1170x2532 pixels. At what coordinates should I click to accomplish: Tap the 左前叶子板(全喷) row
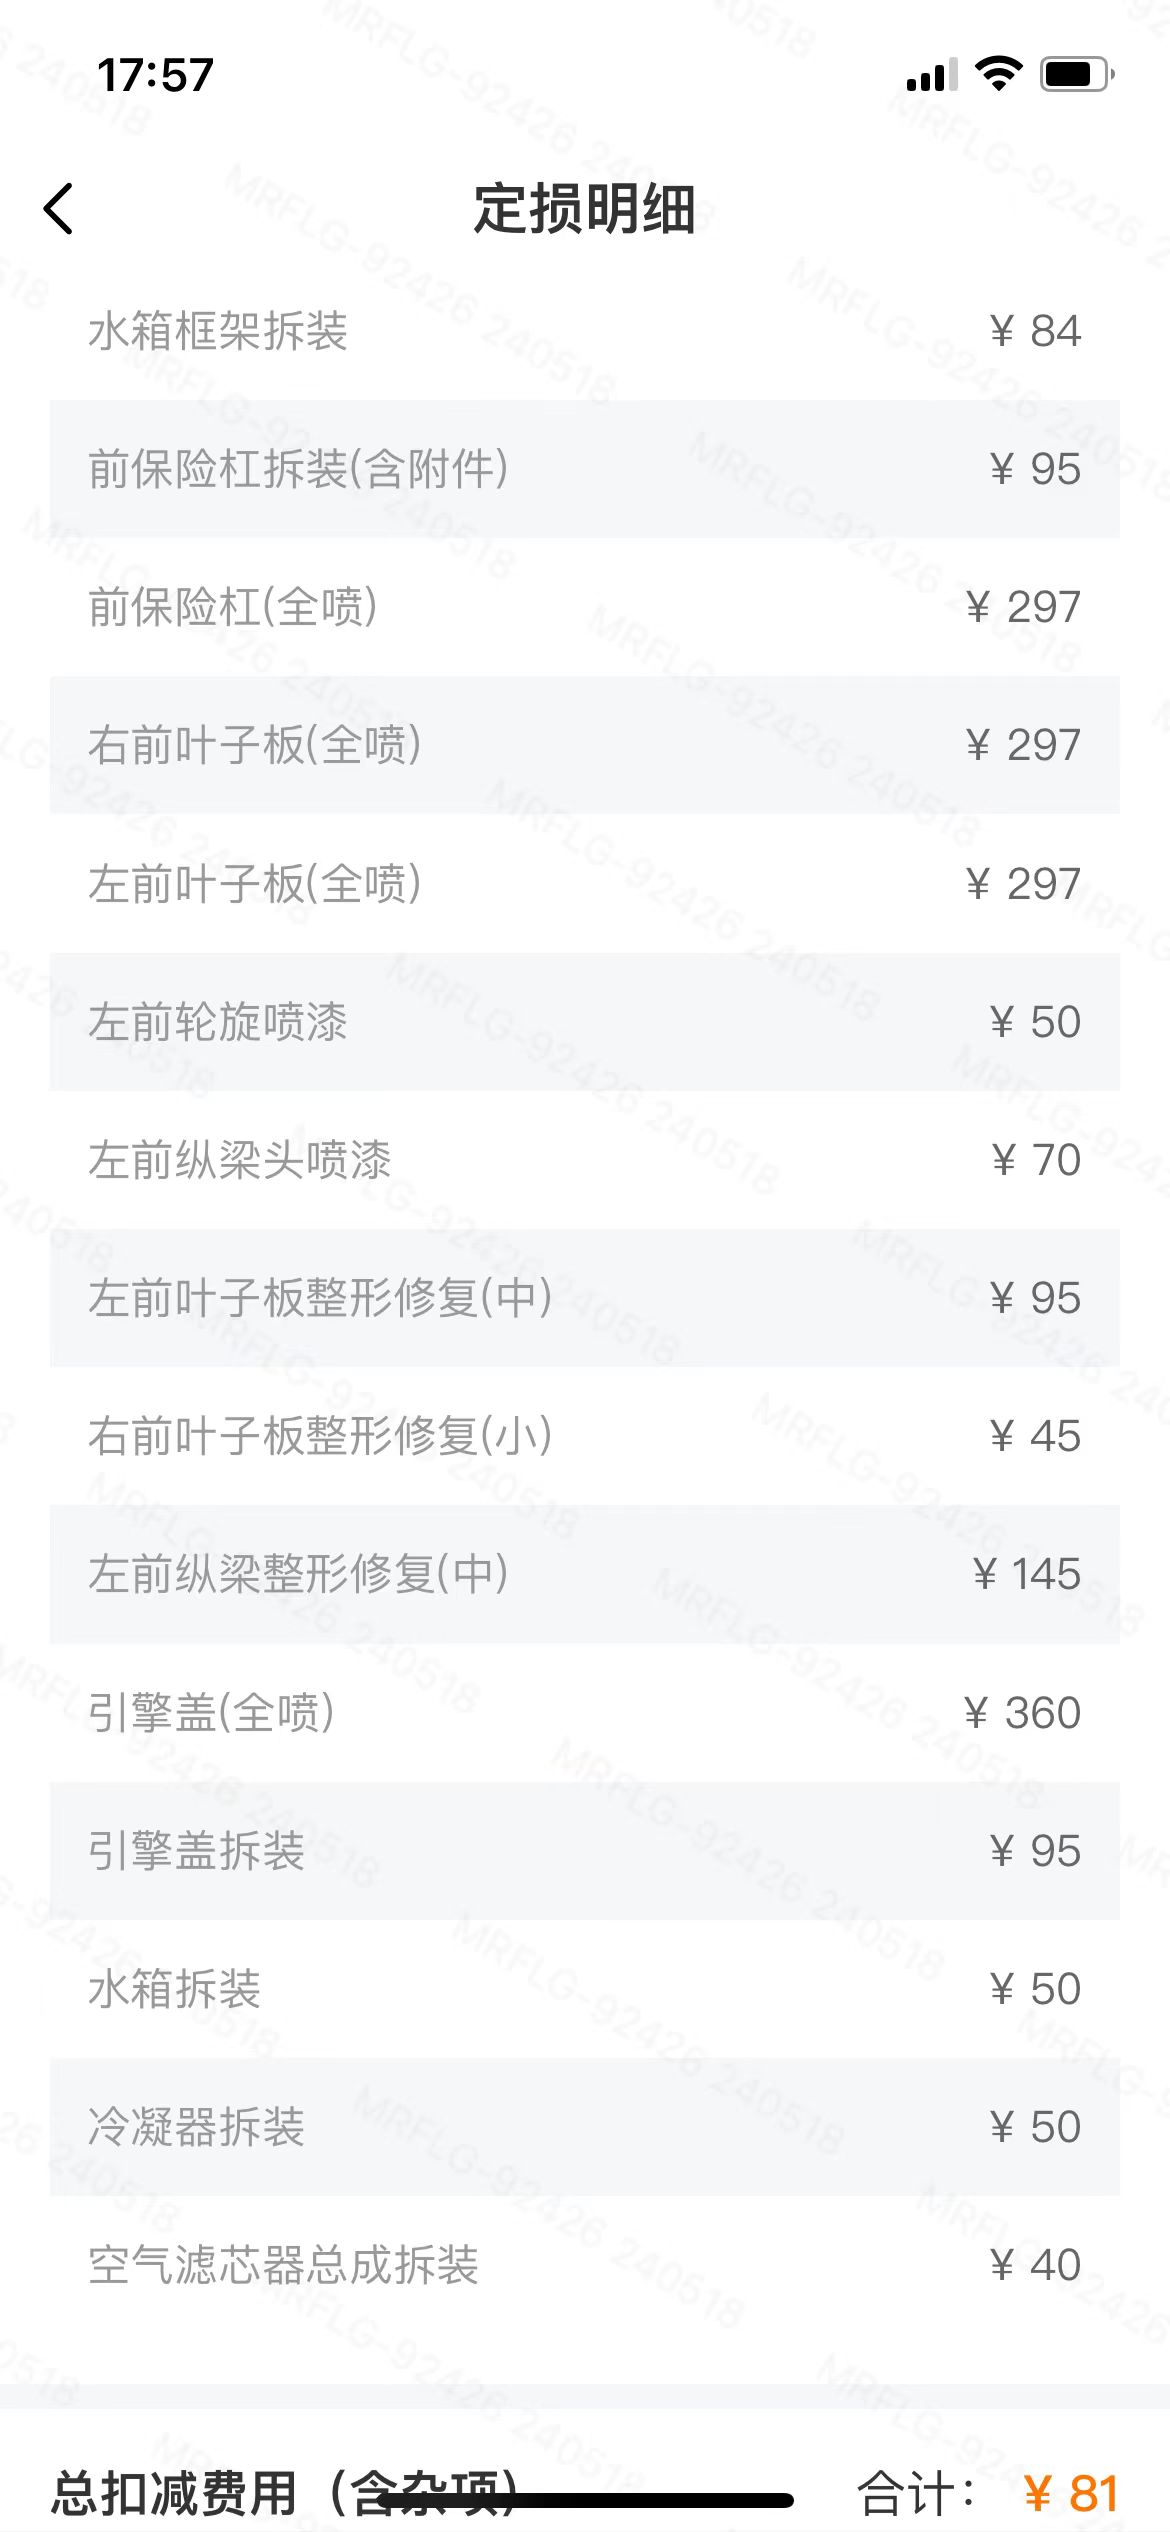pos(584,883)
